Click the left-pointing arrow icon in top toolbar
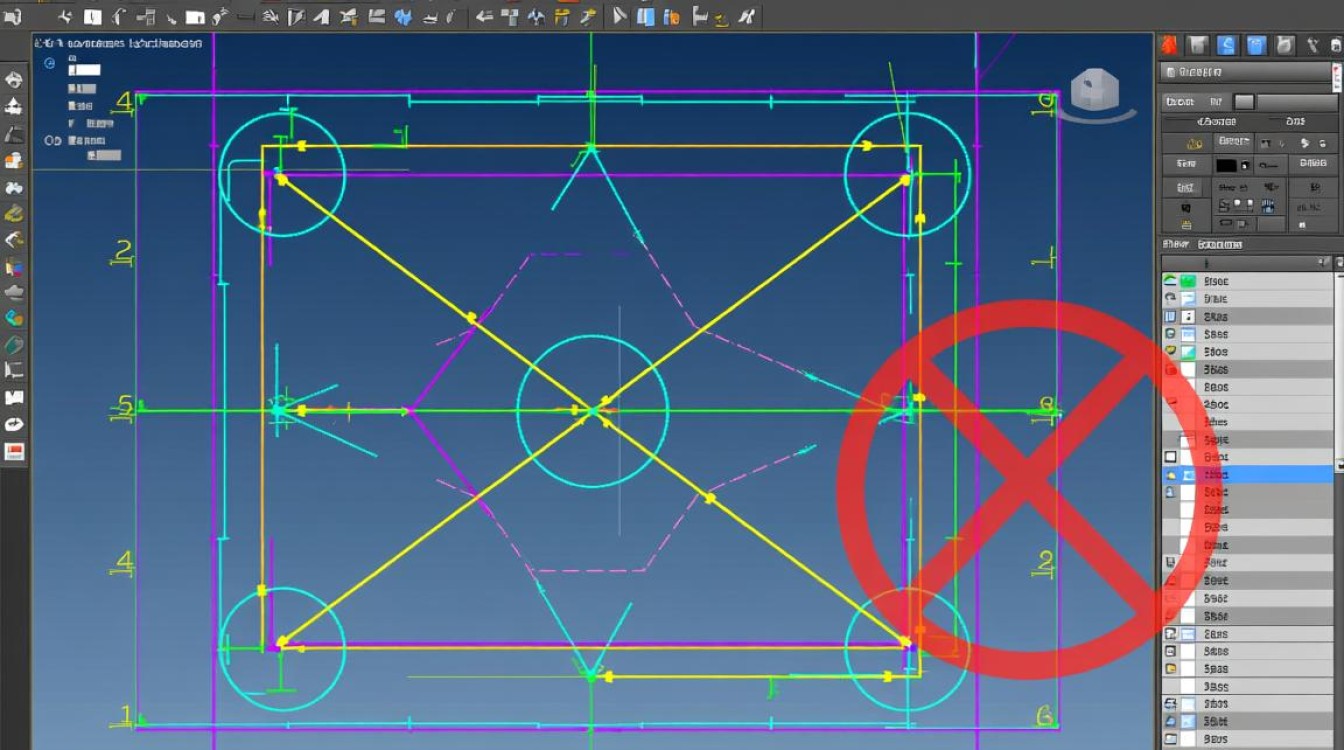 click(484, 16)
